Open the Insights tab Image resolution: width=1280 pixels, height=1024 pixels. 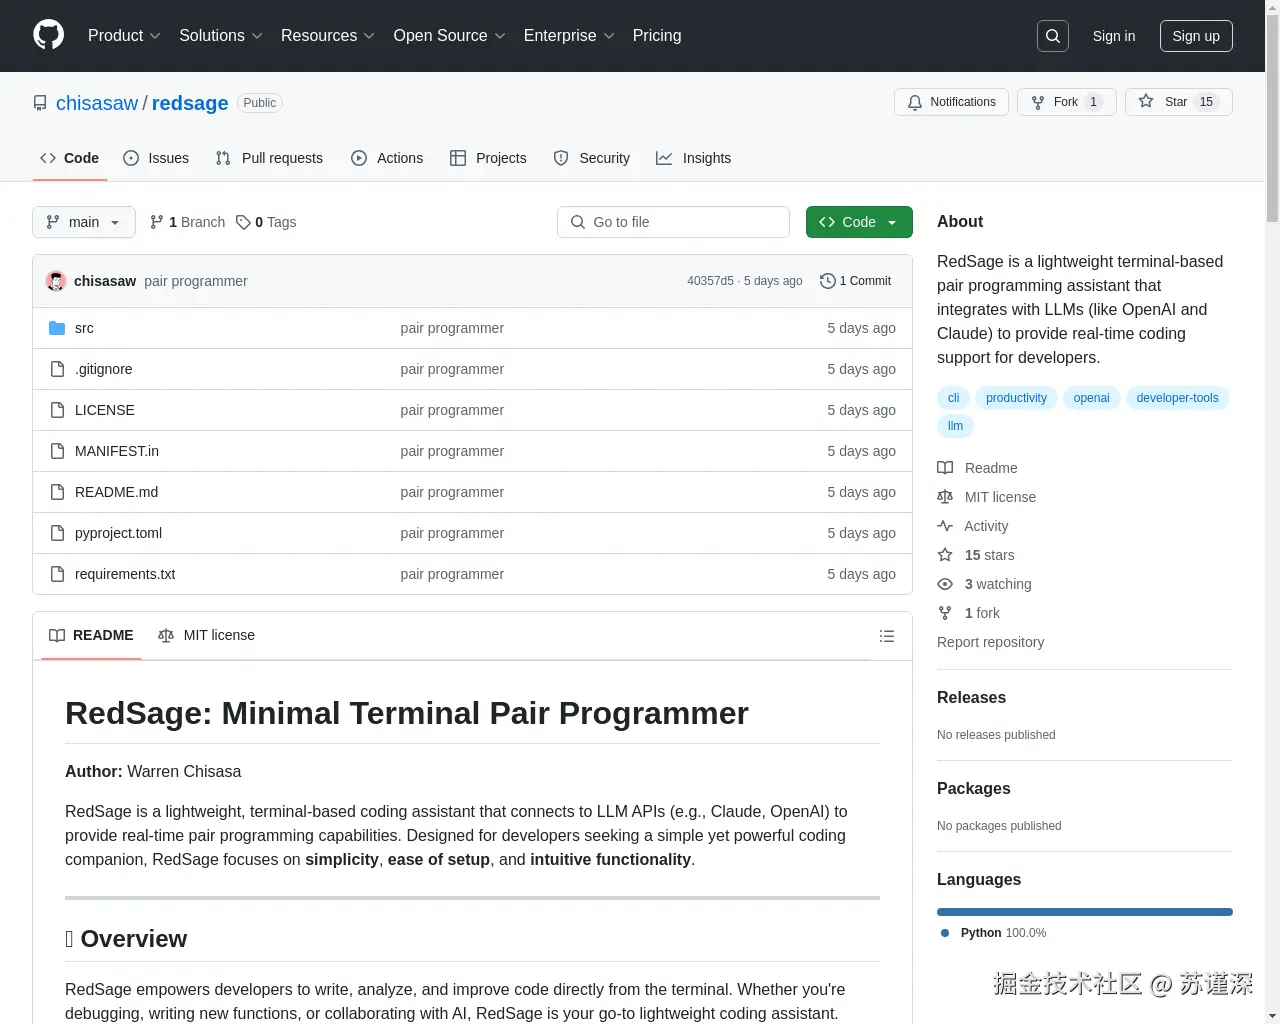[x=693, y=157]
